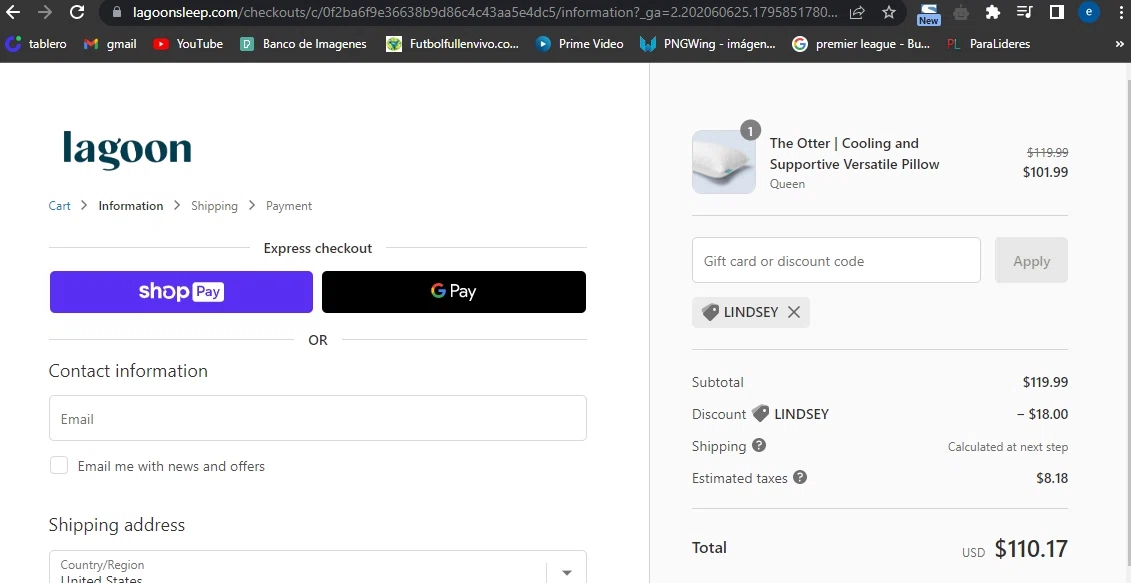Click the gray robot extension icon
The image size is (1131, 583).
pos(961,12)
